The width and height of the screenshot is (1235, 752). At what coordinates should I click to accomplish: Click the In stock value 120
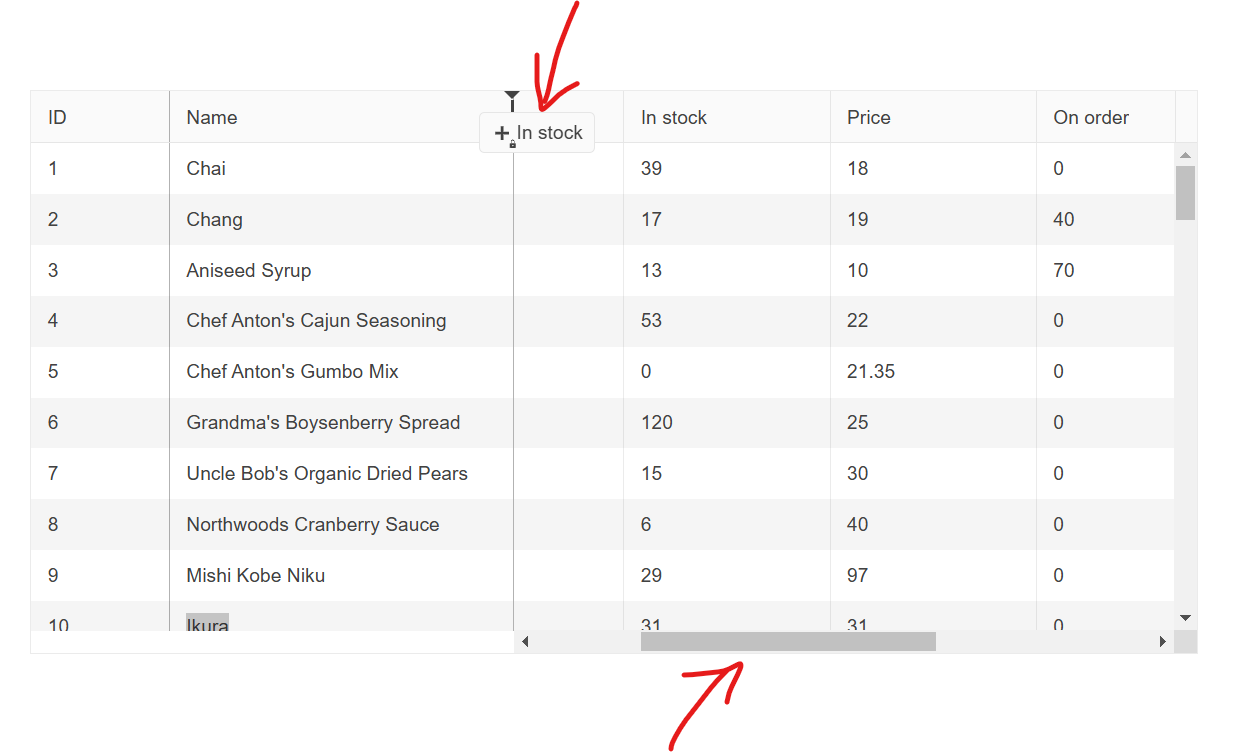coord(657,422)
